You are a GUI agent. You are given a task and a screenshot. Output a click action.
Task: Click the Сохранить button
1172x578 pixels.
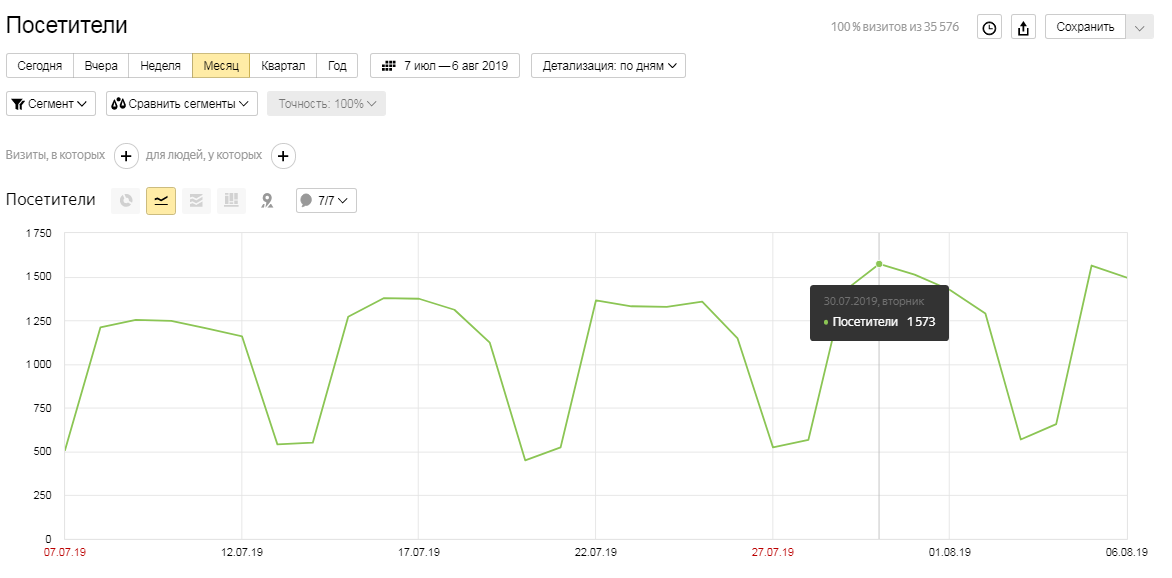pos(1085,27)
